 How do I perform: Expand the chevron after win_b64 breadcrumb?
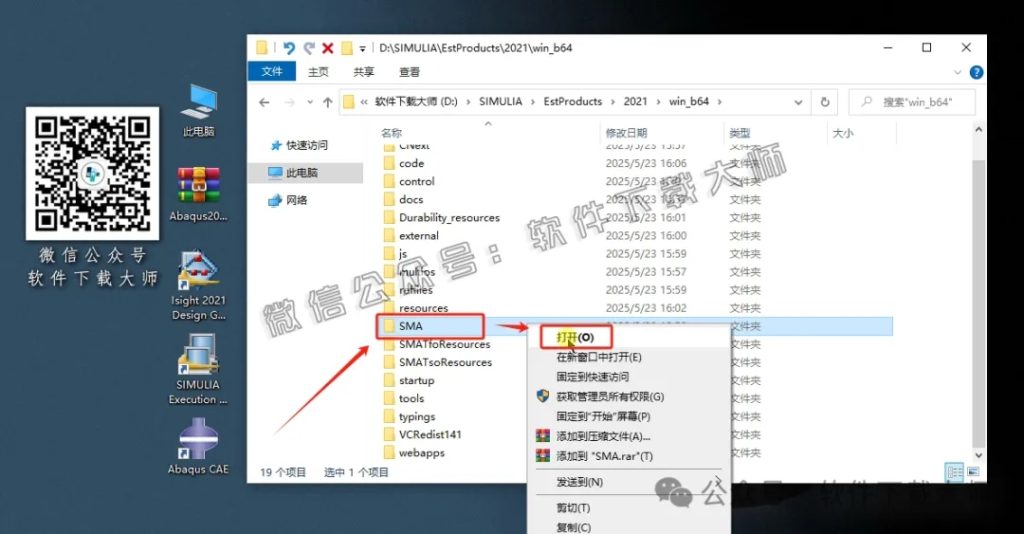720,102
